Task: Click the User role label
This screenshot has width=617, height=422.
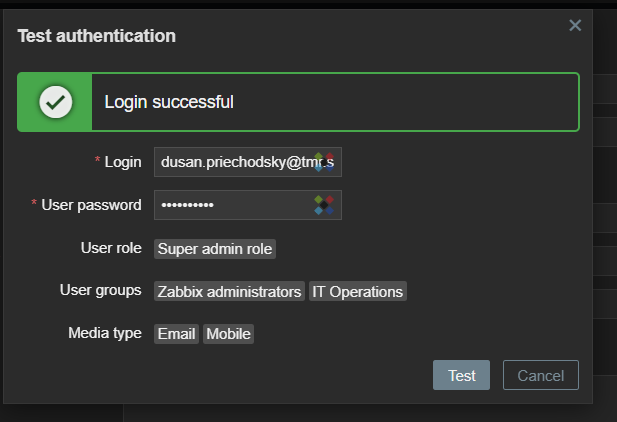Action: [x=111, y=248]
